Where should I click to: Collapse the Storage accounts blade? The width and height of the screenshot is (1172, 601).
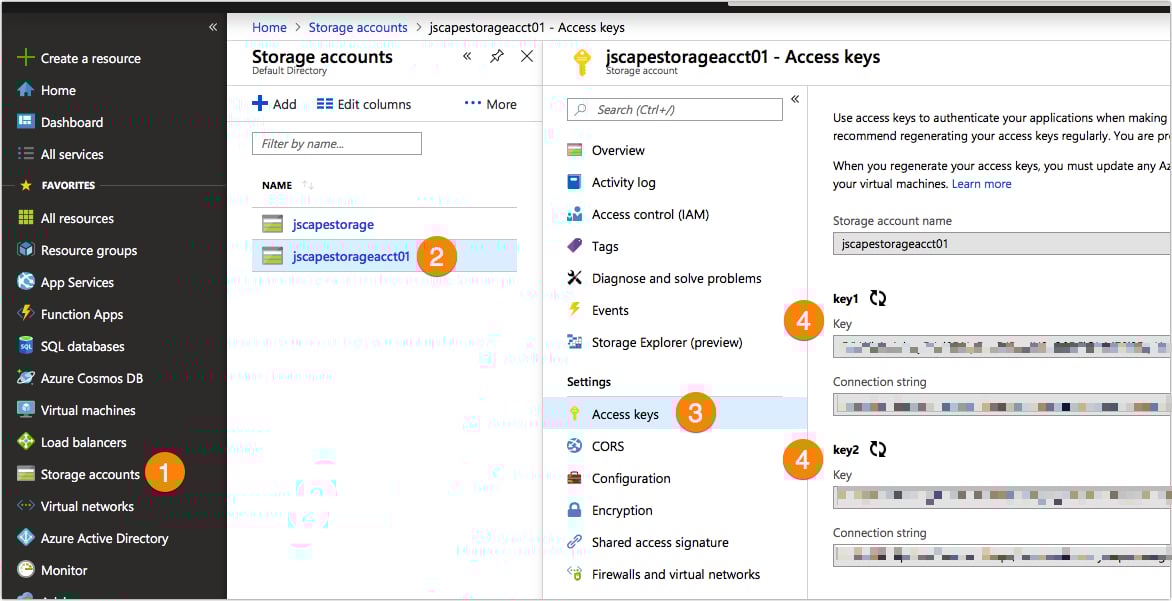point(467,58)
